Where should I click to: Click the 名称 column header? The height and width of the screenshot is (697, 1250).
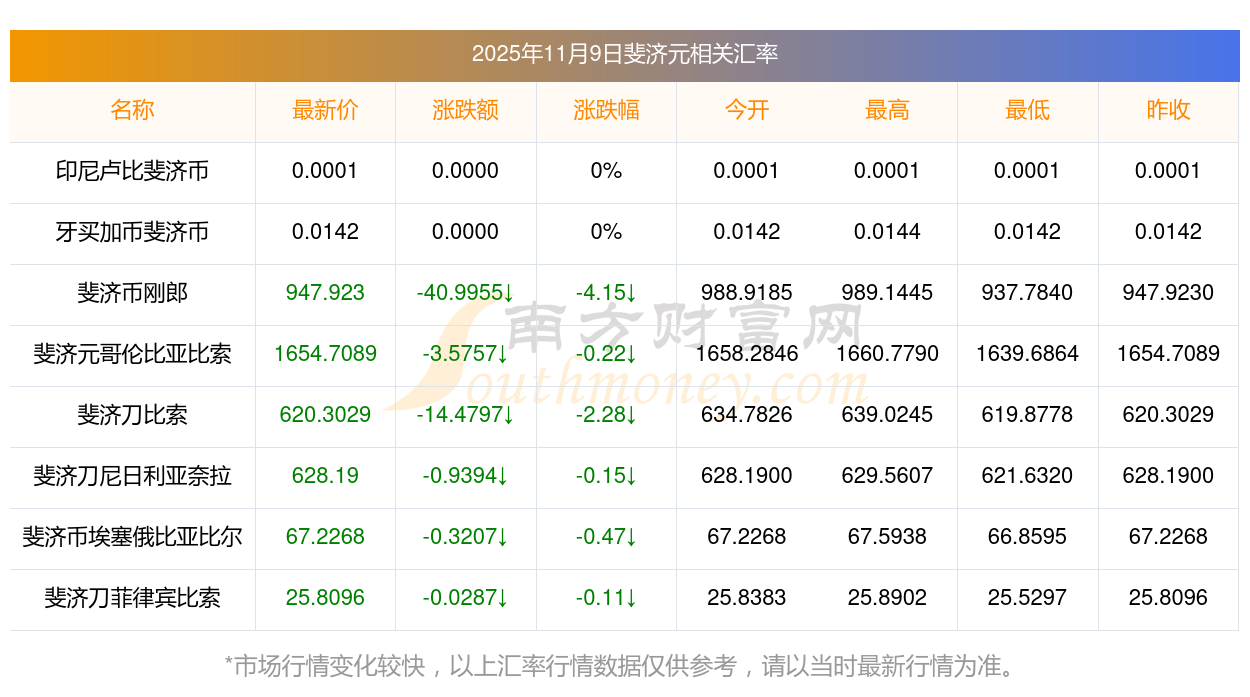pyautogui.click(x=132, y=110)
